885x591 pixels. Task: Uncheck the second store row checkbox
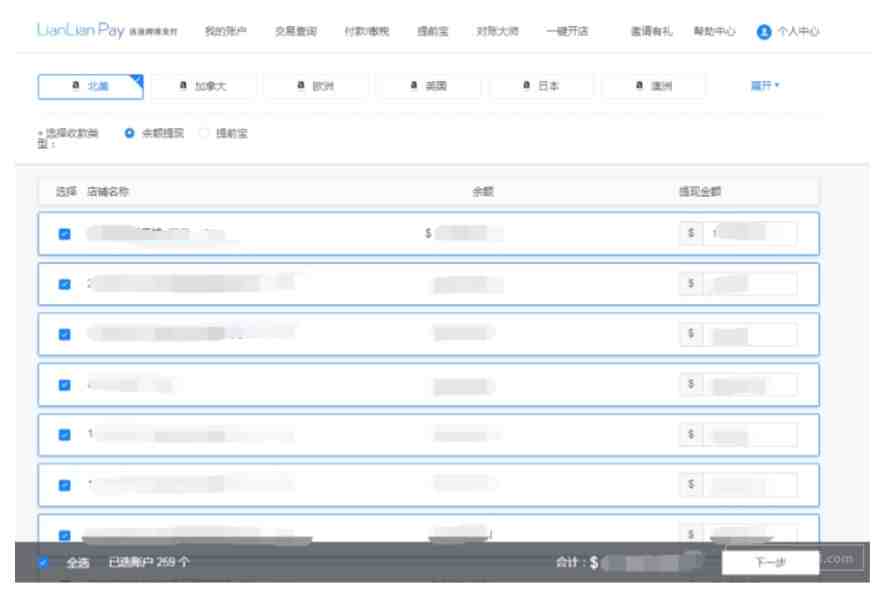(65, 284)
